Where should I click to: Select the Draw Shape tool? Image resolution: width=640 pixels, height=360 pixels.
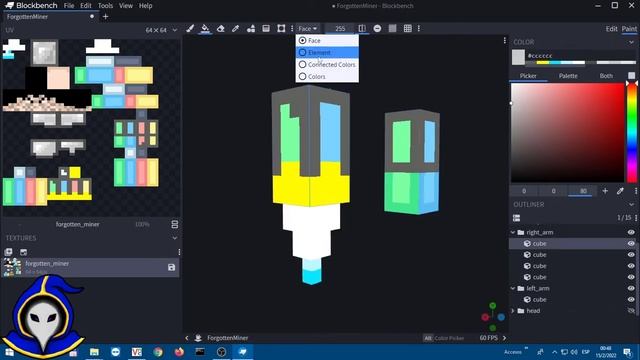click(251, 28)
